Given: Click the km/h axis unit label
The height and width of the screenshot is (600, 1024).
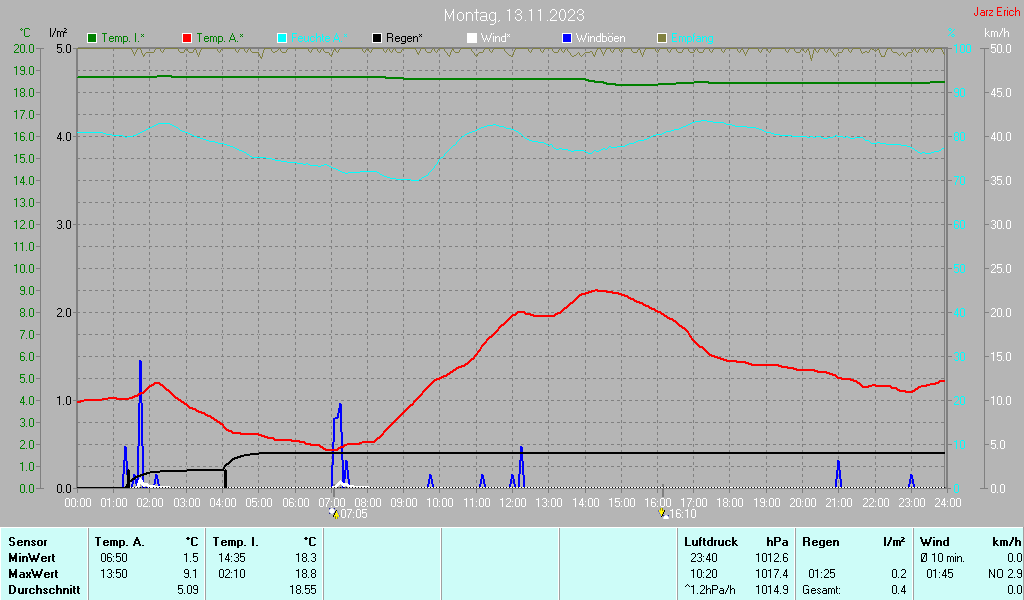Looking at the screenshot, I should [x=997, y=33].
